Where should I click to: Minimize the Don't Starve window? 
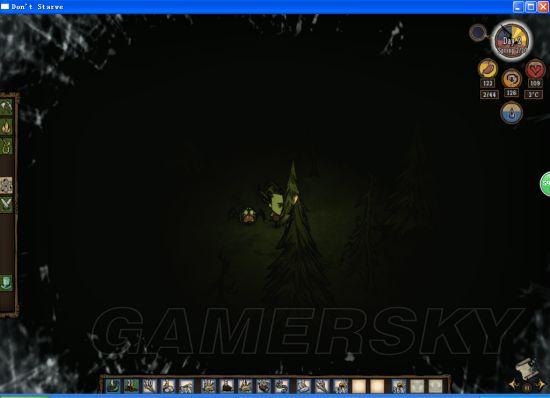coord(518,7)
